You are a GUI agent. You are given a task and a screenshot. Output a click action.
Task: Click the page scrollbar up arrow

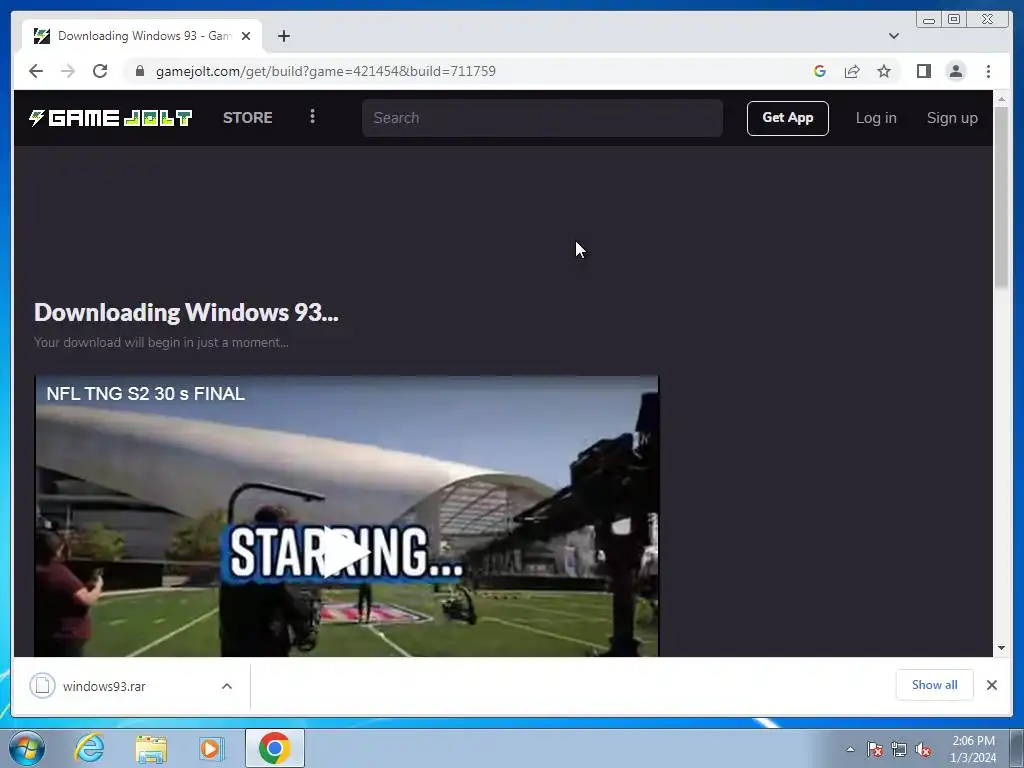click(1001, 99)
